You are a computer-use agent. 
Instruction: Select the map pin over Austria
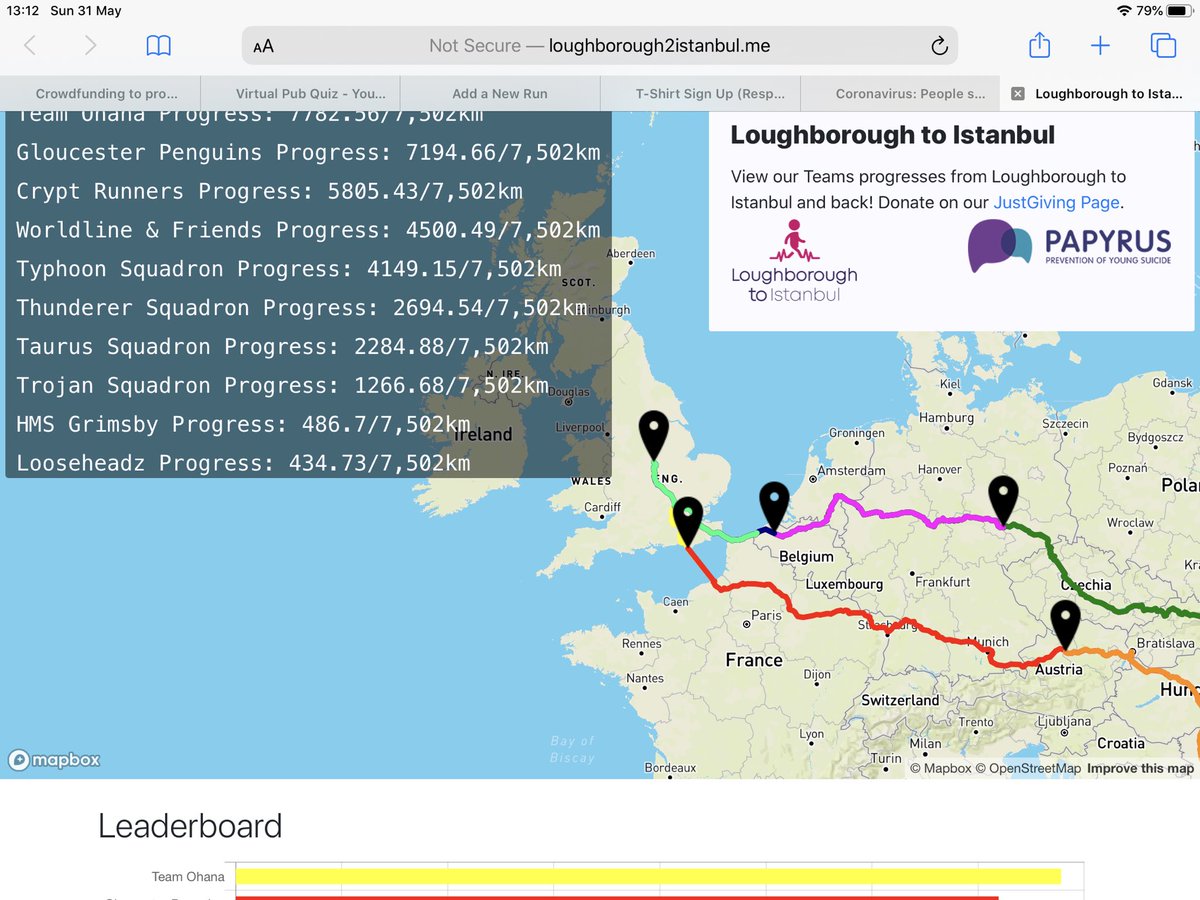(1066, 624)
